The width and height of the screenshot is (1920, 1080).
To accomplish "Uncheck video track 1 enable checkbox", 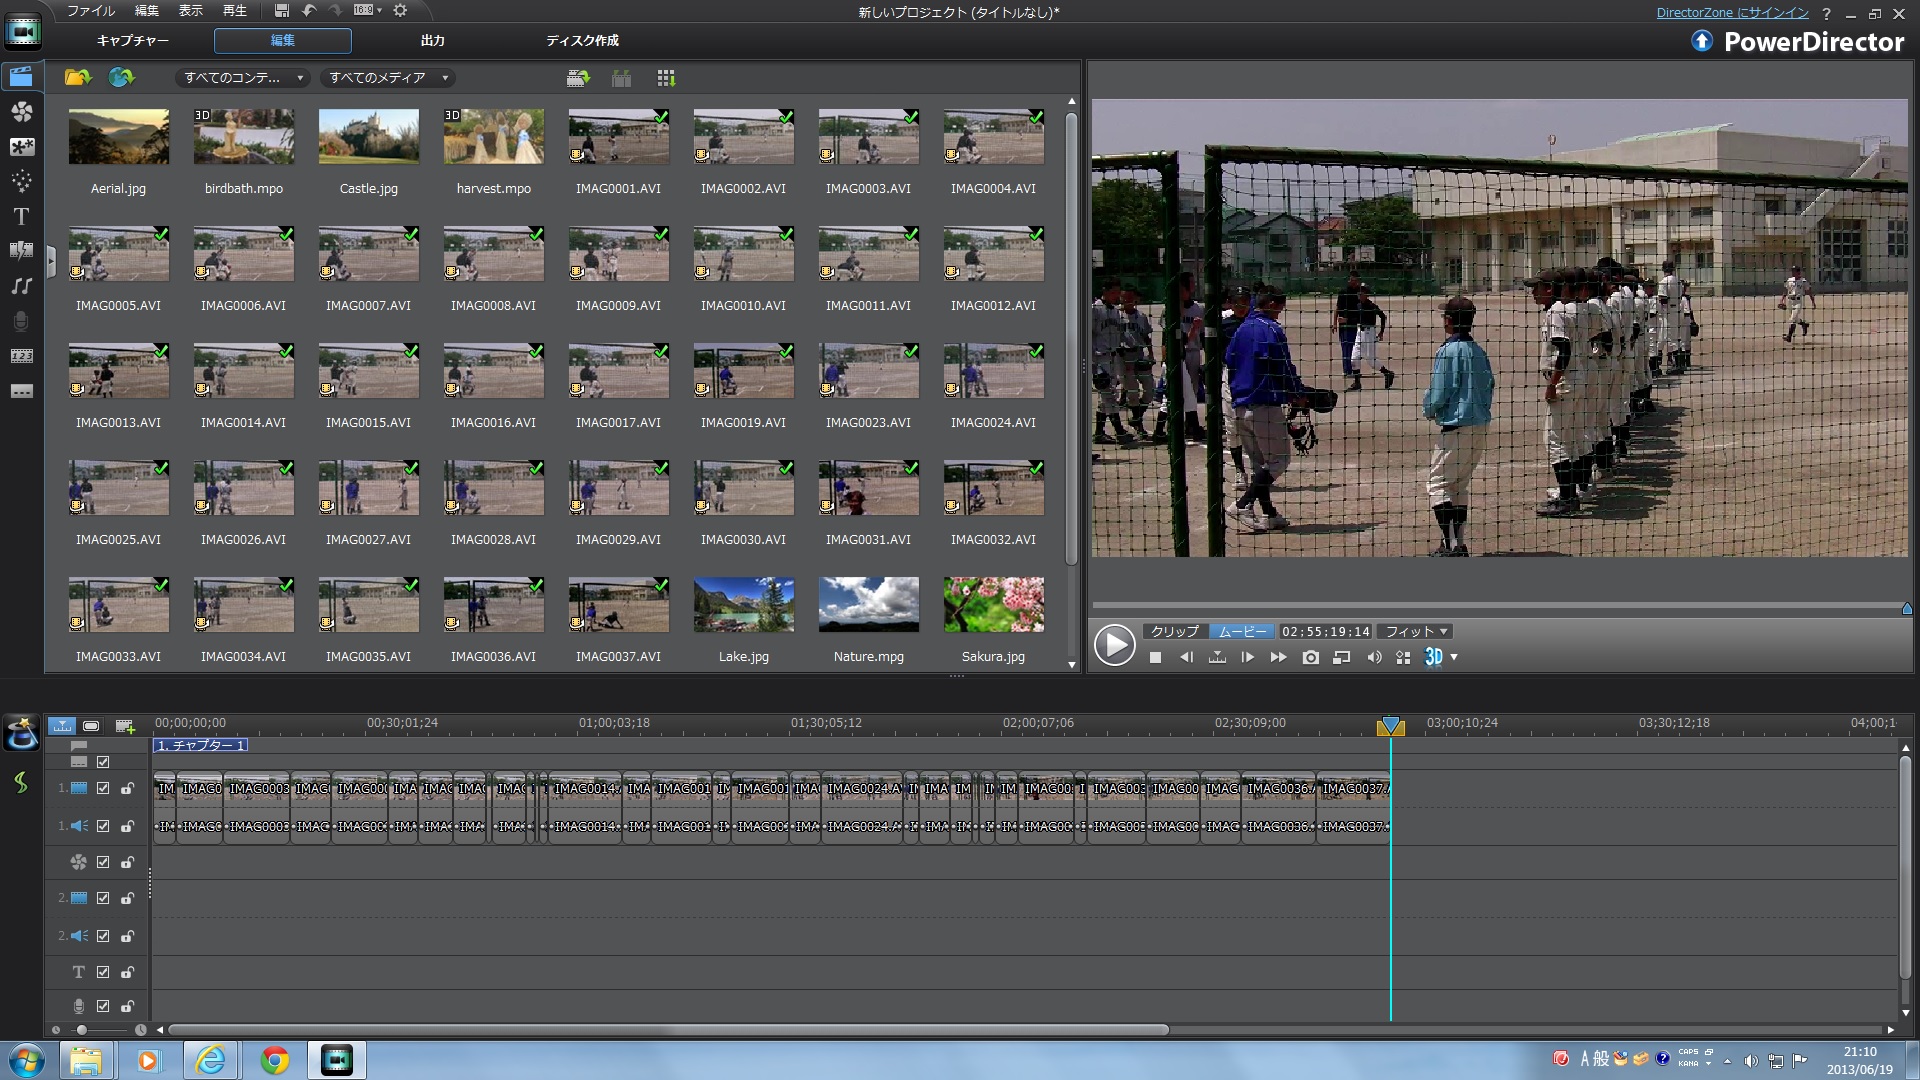I will tap(103, 788).
